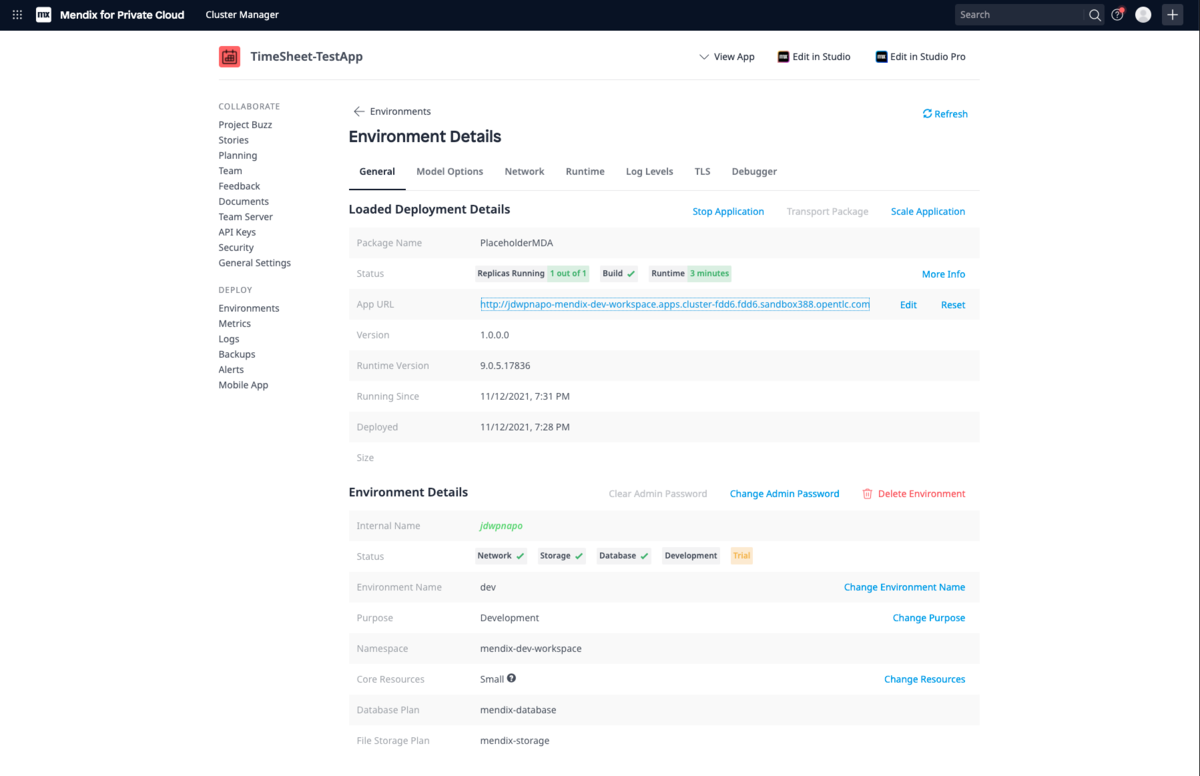Screen dimensions: 1200x776
Task: Click Reset next to App URL
Action: point(953,305)
